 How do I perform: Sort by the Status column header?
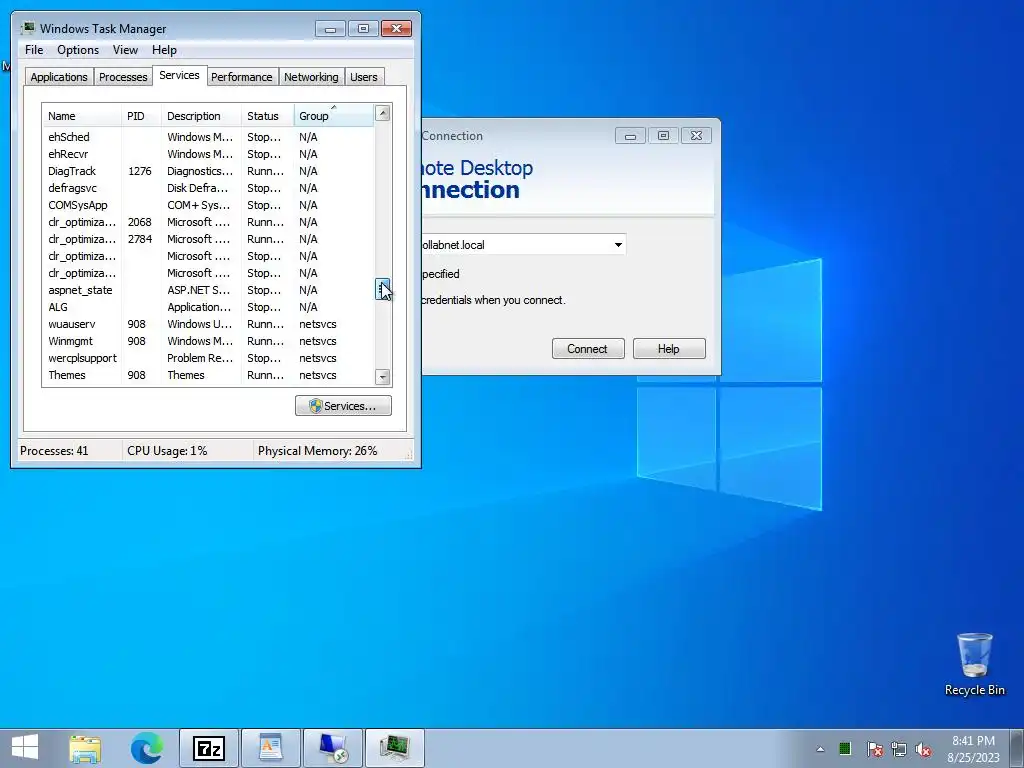pos(268,116)
